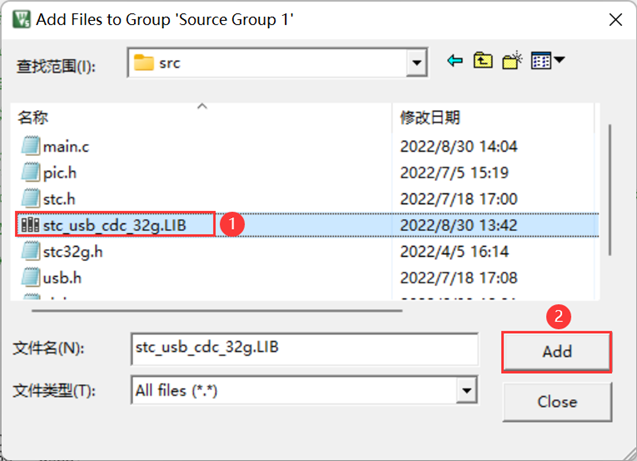Screen dimensions: 637x461
Task: Click the usb.h file icon
Action: point(30,277)
